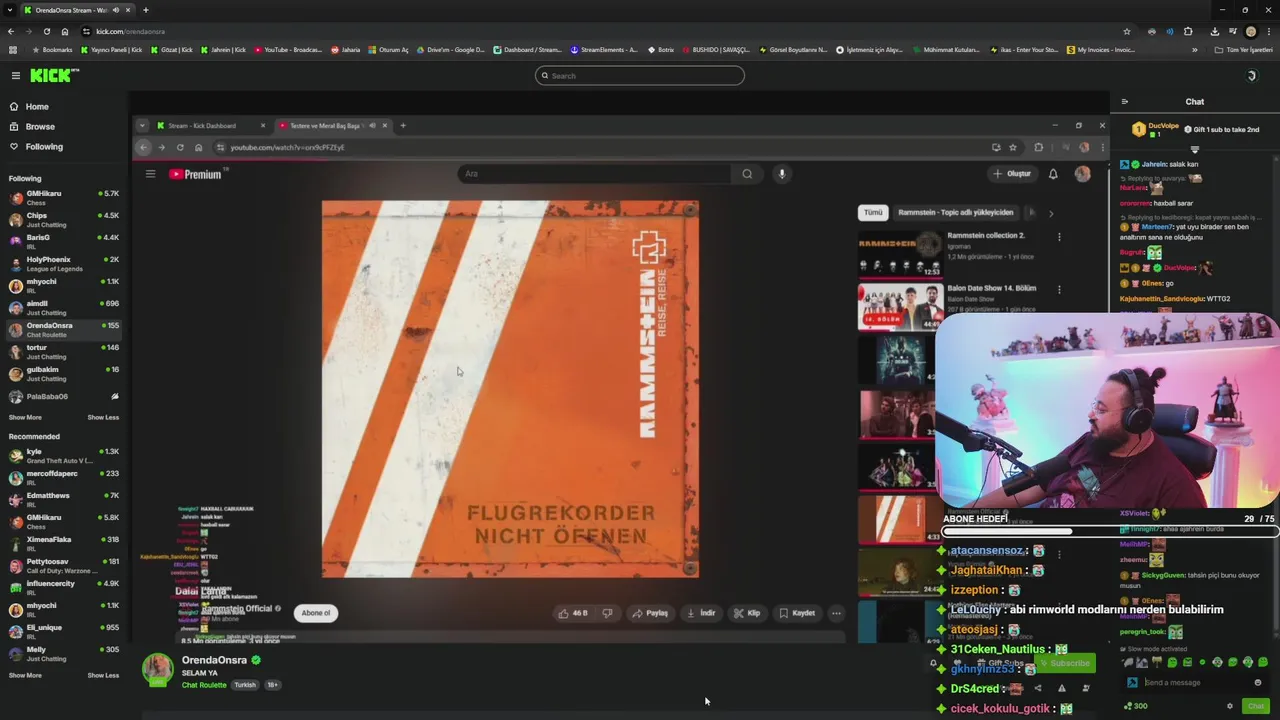Open Browse in Kick sidebar

click(33, 127)
